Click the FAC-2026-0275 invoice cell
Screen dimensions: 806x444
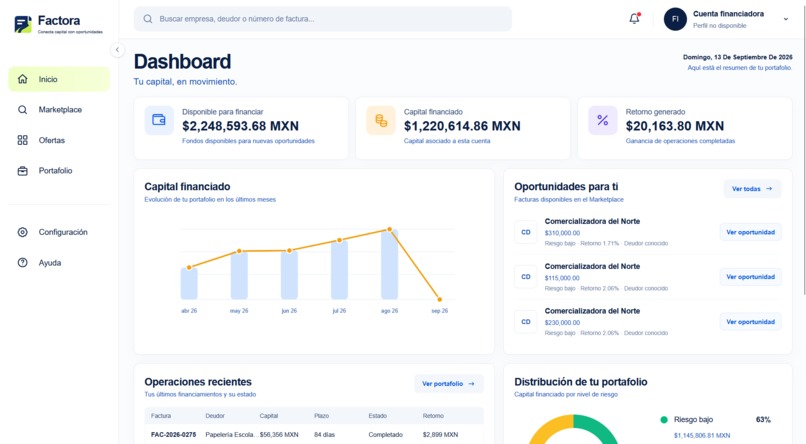coord(173,435)
